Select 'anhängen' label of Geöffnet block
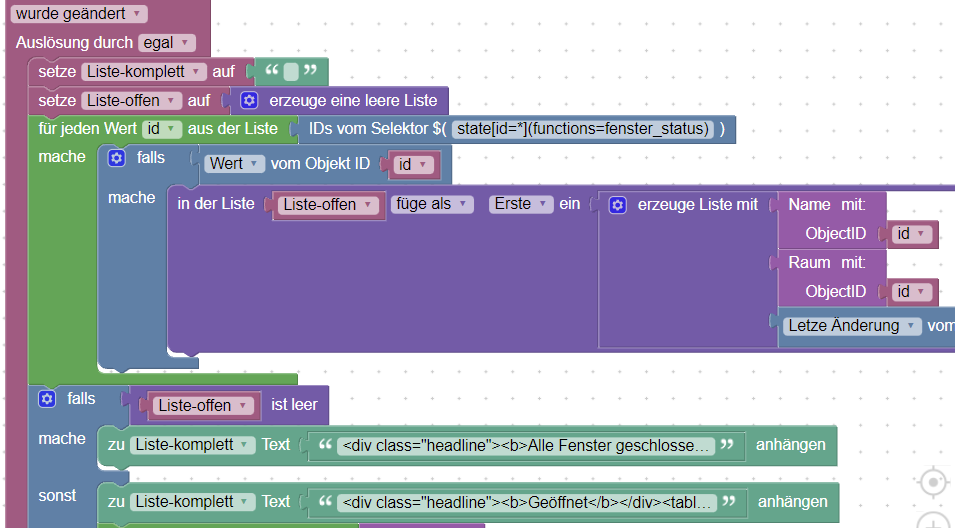This screenshot has height=528, width=955. point(792,502)
